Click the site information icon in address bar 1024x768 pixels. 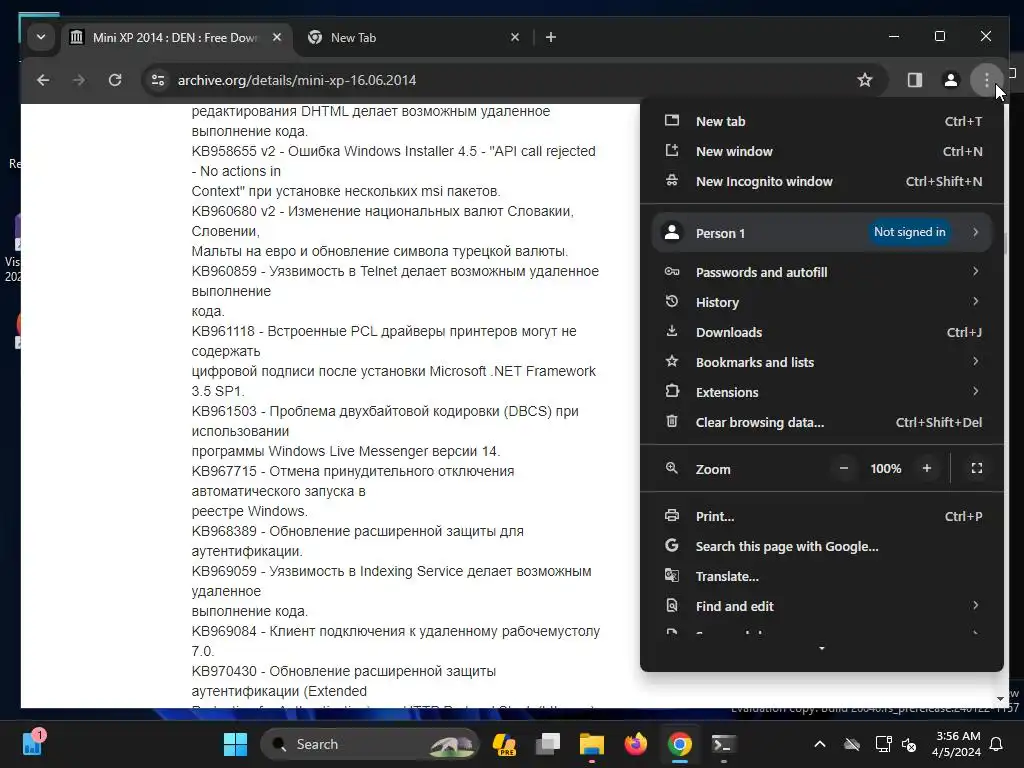pyautogui.click(x=158, y=80)
